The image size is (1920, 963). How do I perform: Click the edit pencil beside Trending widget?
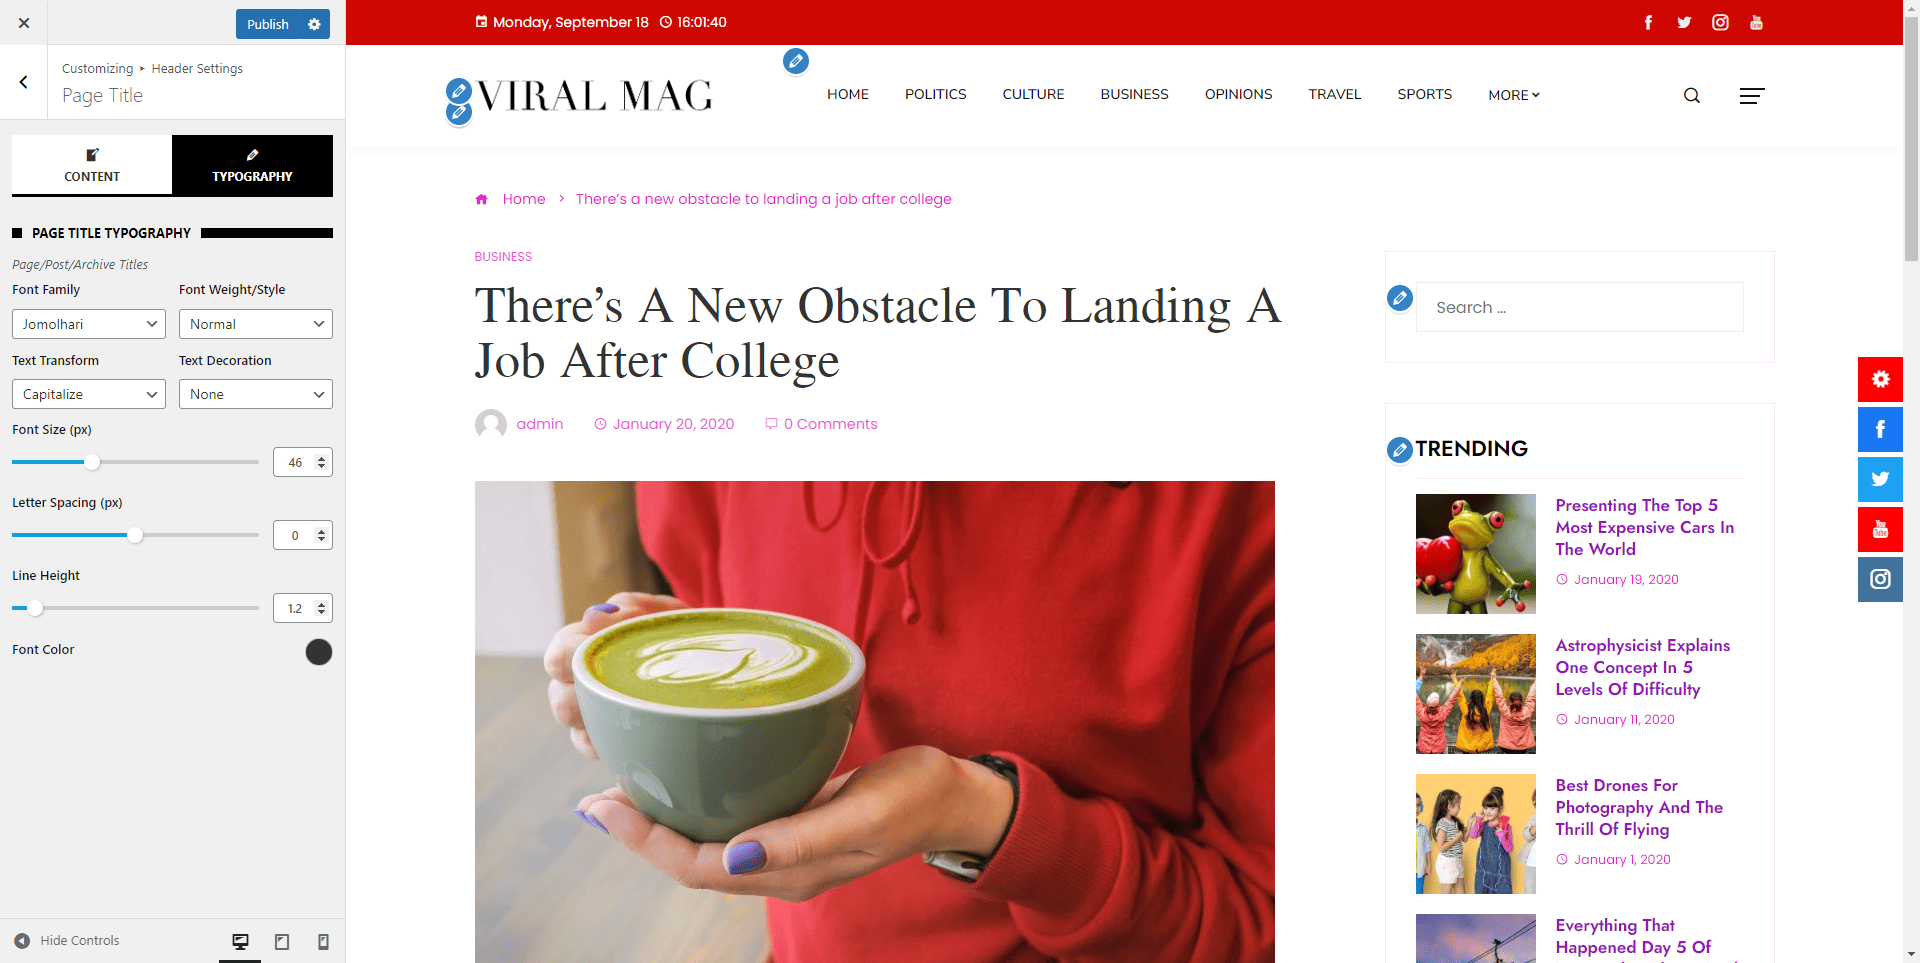click(1400, 450)
